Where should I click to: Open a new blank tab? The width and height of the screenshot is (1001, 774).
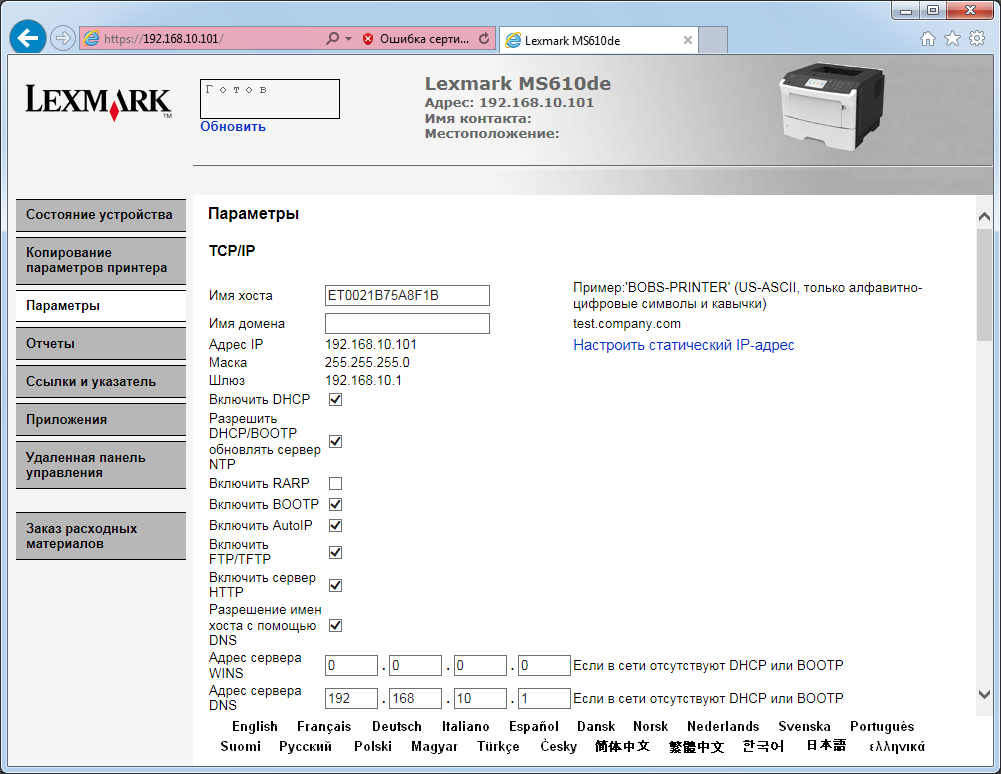tap(713, 40)
